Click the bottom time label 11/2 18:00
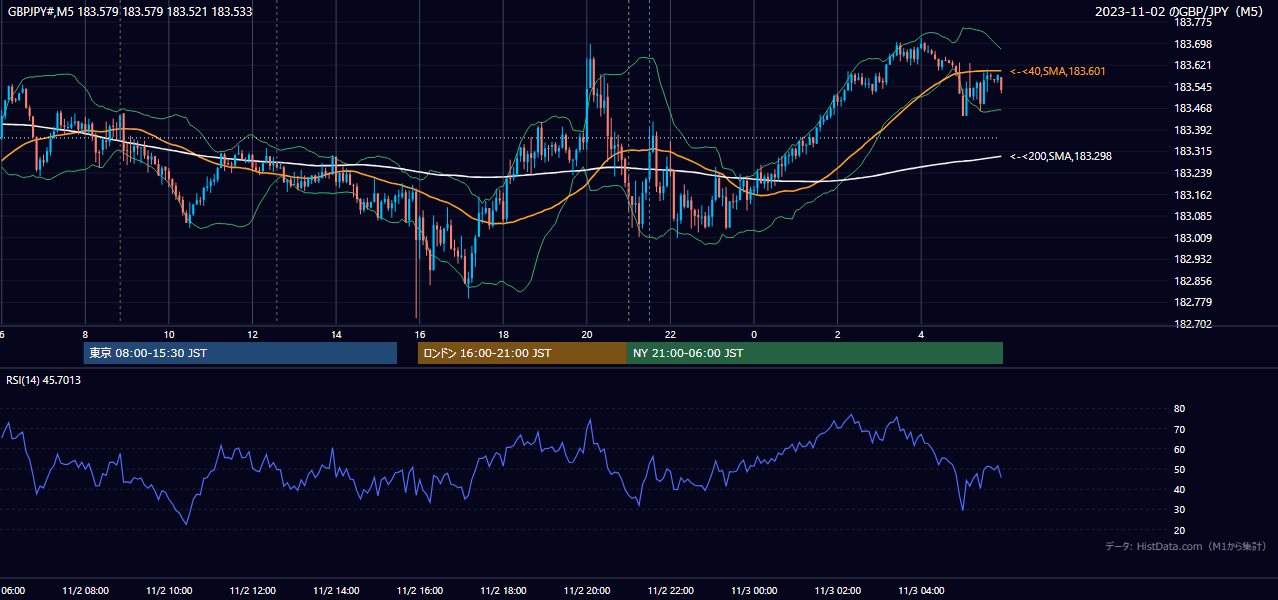This screenshot has width=1278, height=600. click(504, 591)
